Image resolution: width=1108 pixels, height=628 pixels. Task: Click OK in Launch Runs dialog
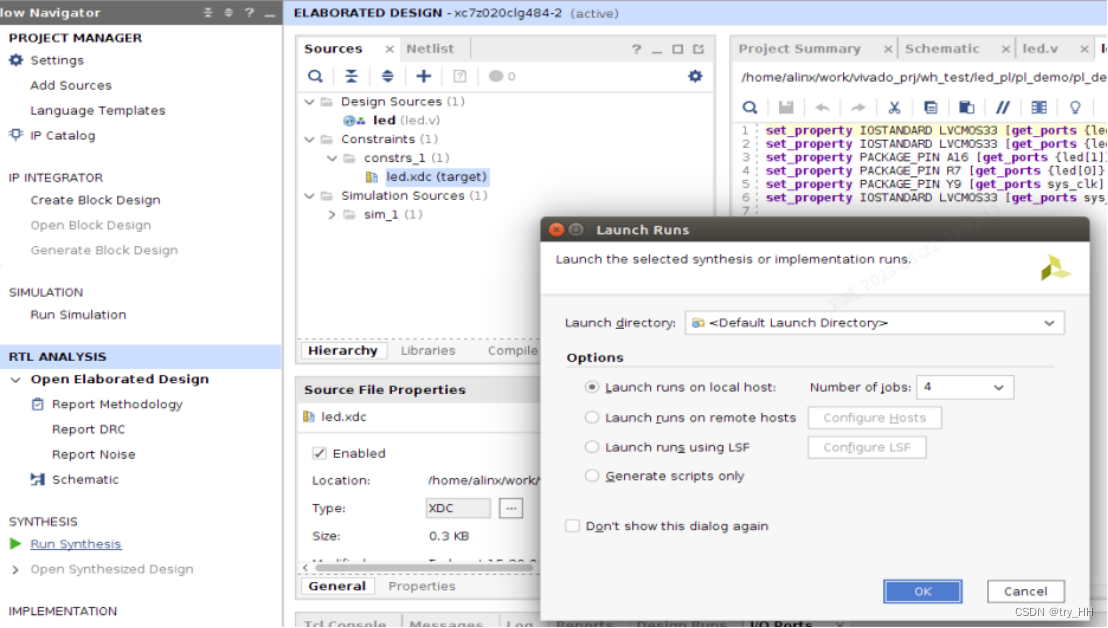click(922, 591)
